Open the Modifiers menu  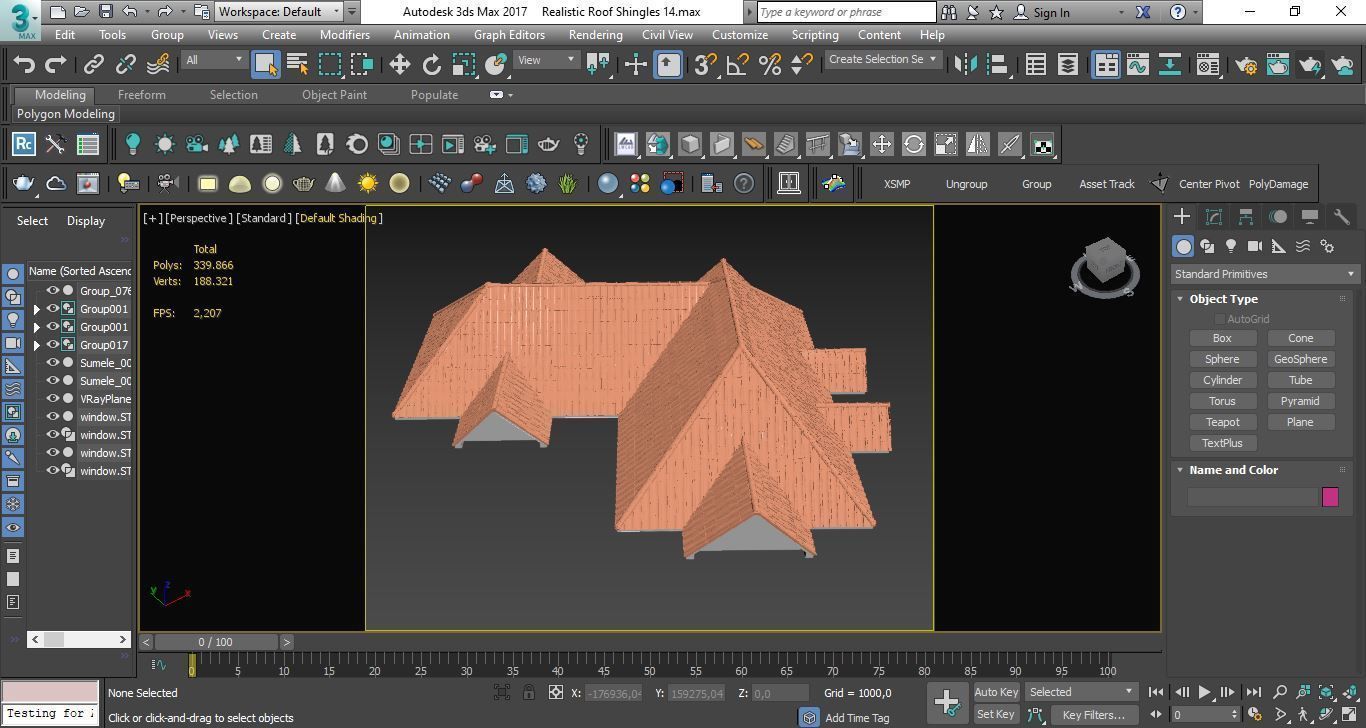344,34
